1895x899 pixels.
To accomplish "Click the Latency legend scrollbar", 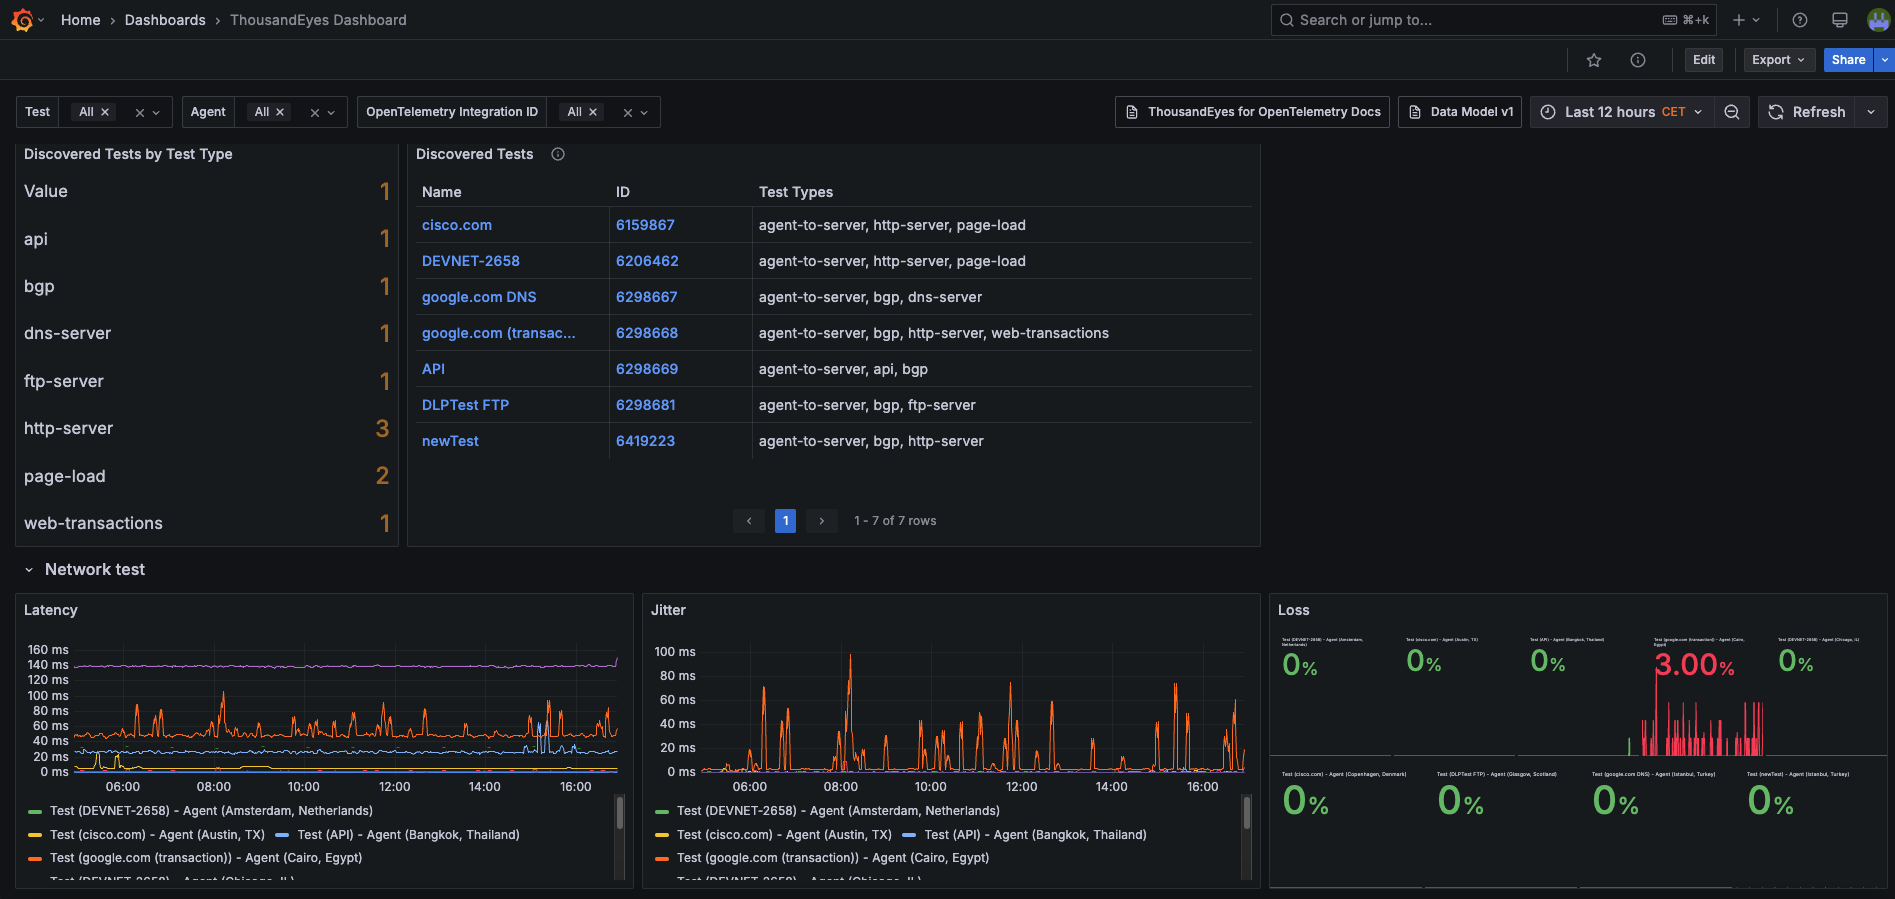I will 620,812.
